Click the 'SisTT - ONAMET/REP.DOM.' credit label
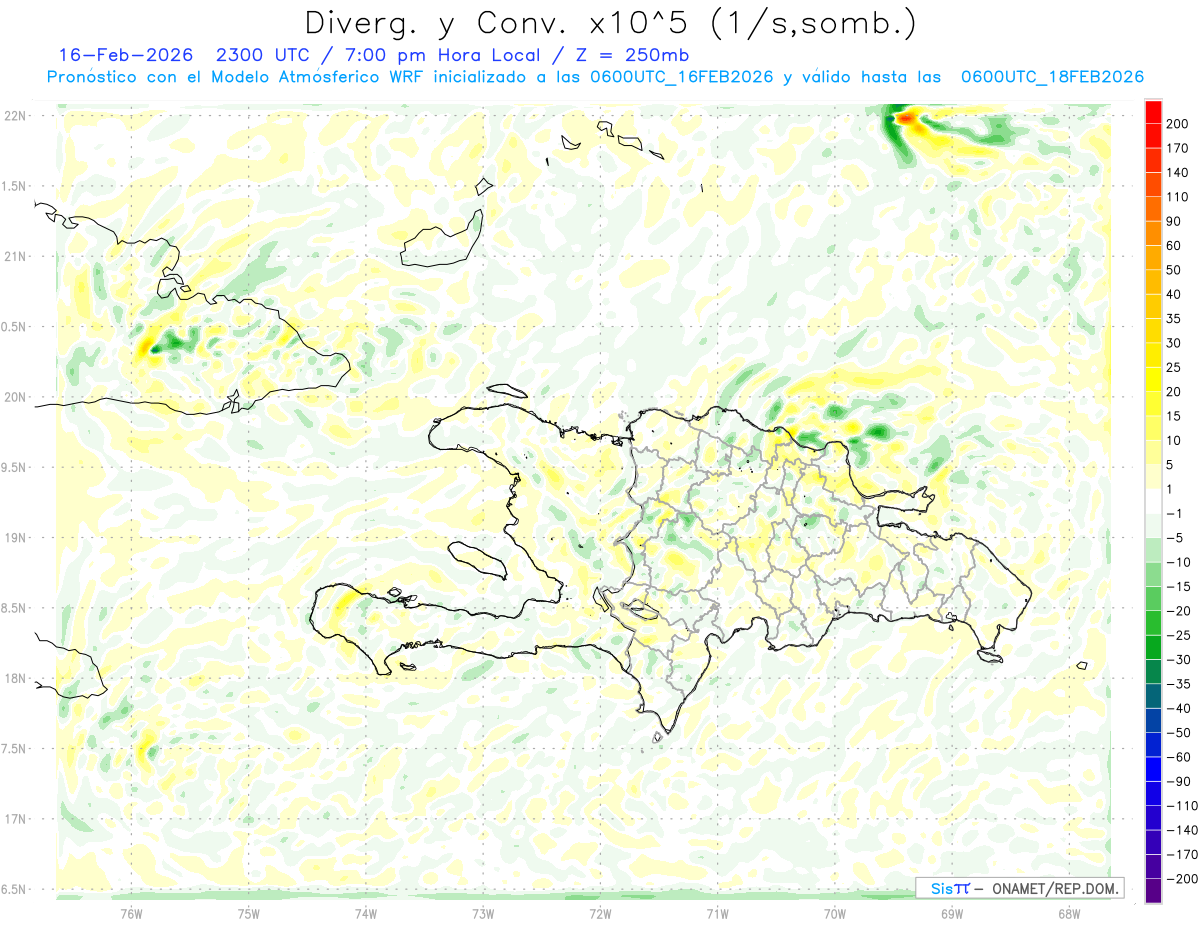The width and height of the screenshot is (1200, 927). [1019, 888]
